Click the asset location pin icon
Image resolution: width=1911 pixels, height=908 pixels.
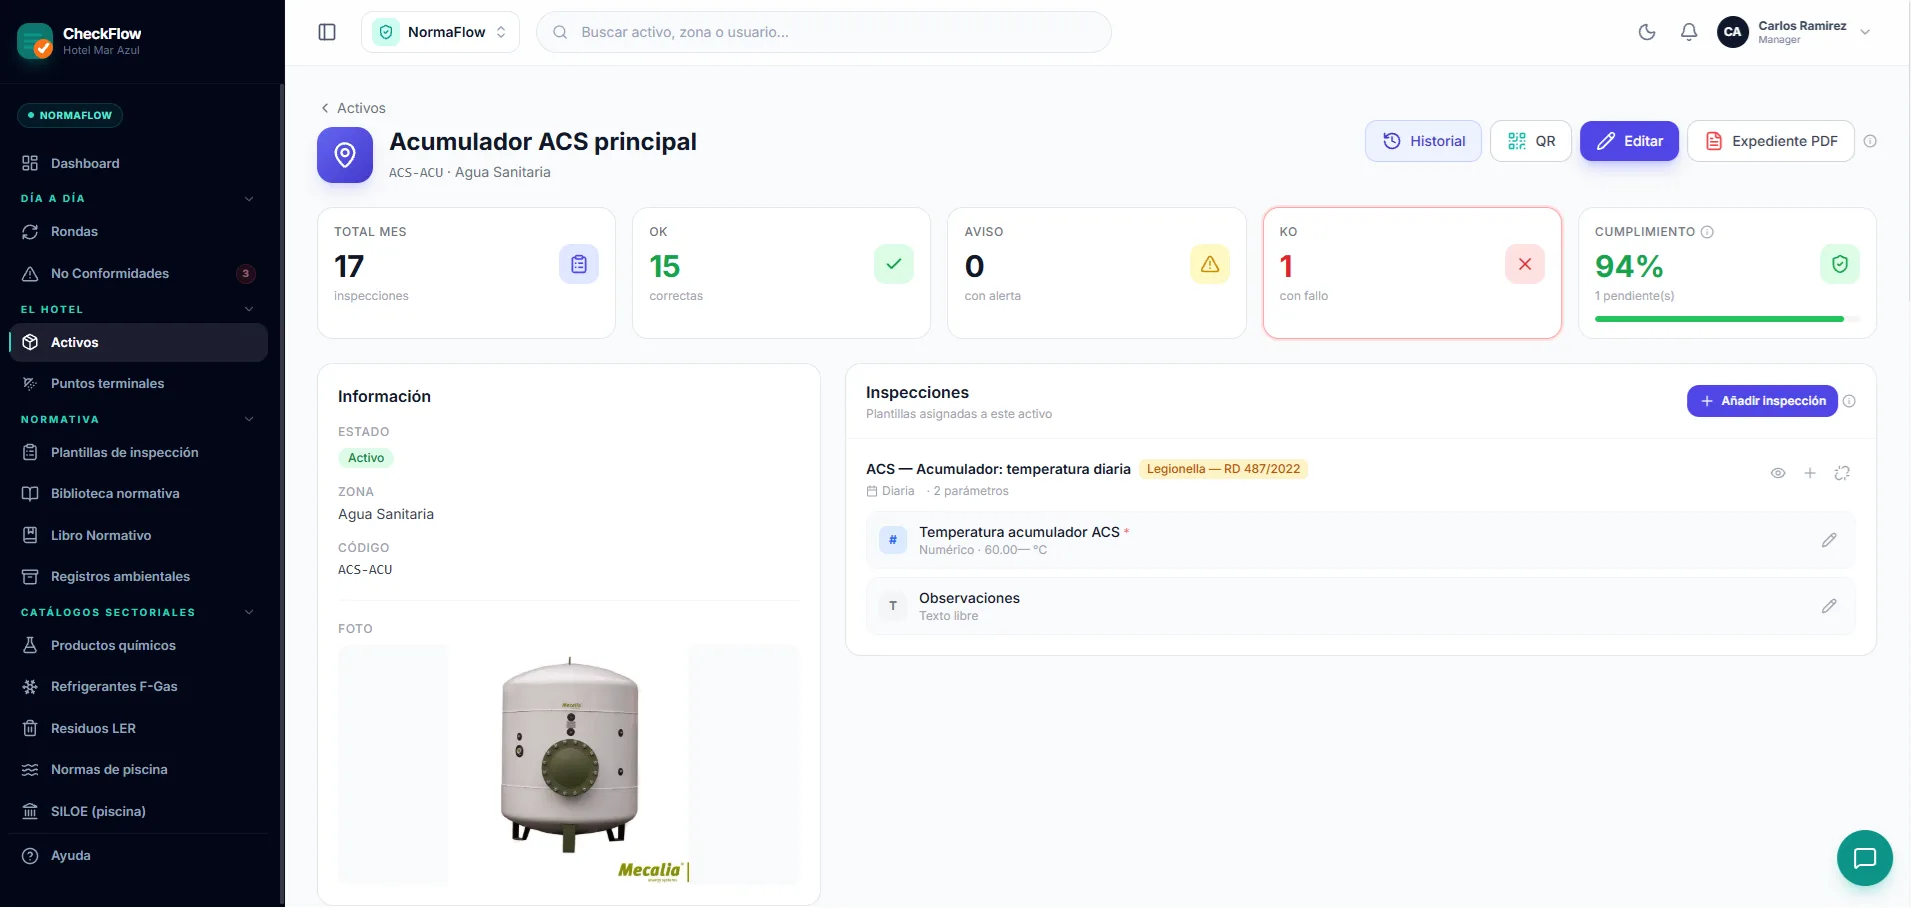coord(345,155)
